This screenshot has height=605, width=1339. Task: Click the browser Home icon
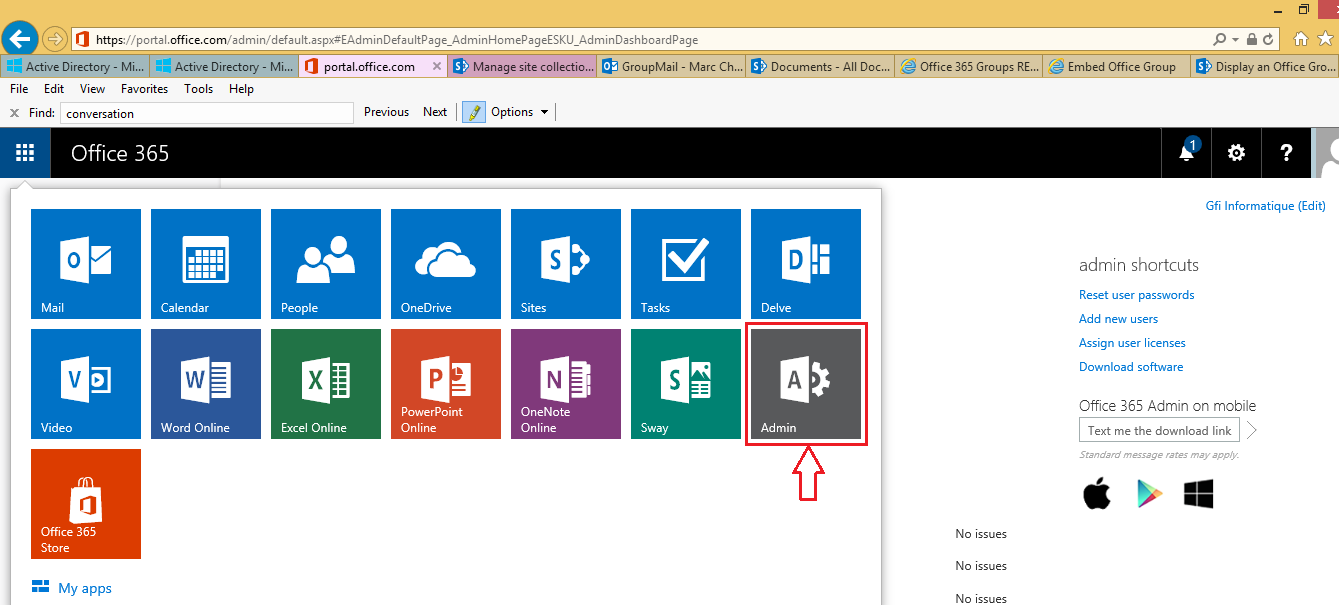[1300, 40]
